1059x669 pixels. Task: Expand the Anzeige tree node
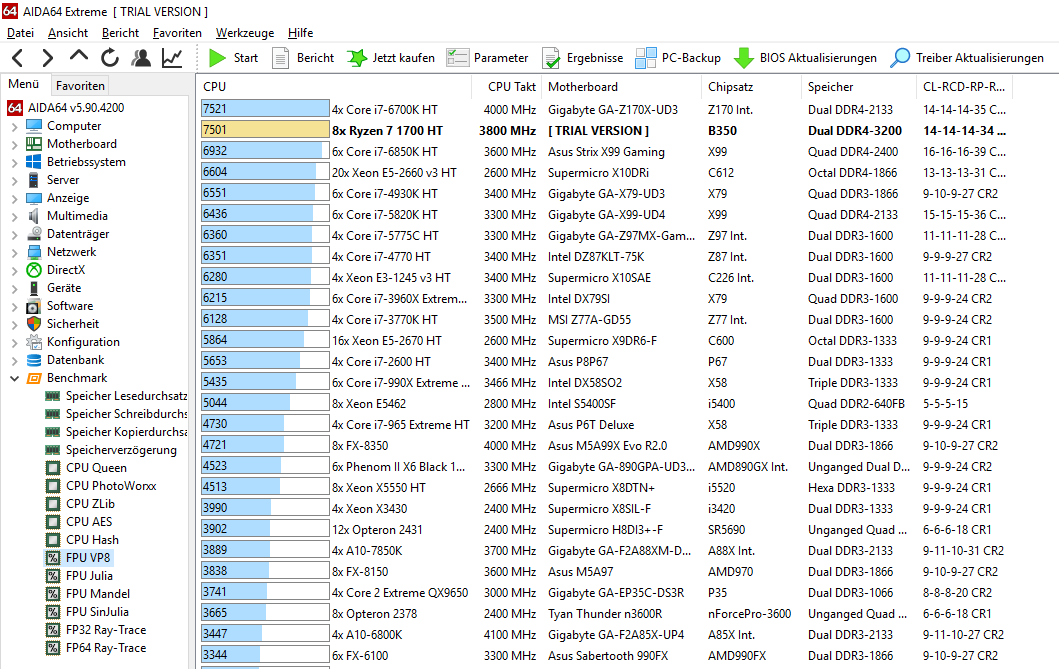[14, 198]
